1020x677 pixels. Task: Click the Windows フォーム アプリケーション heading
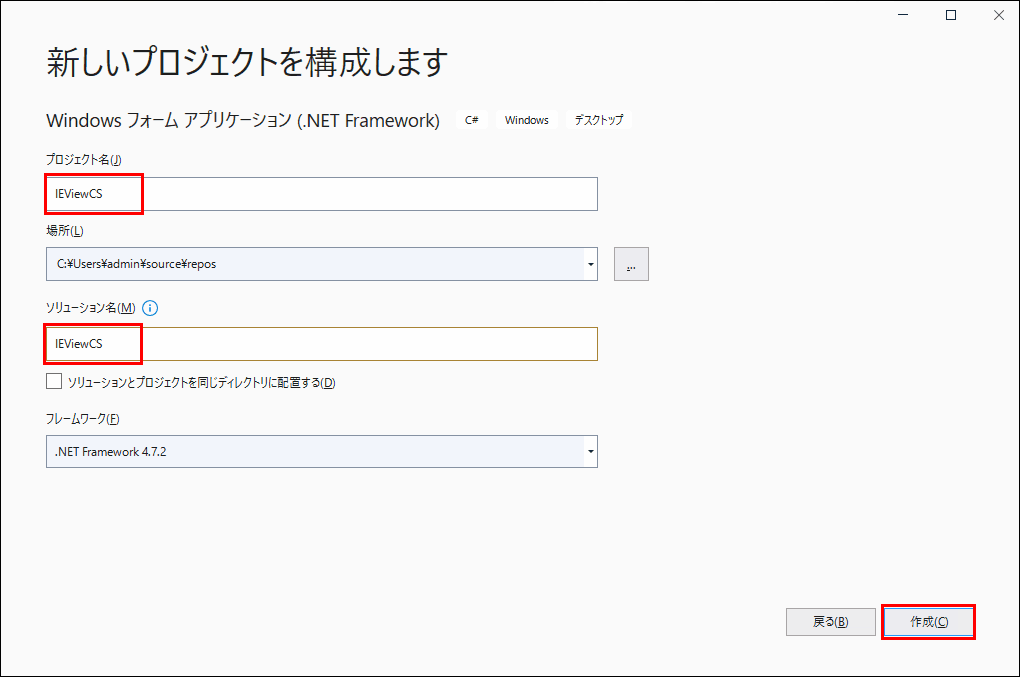[243, 120]
